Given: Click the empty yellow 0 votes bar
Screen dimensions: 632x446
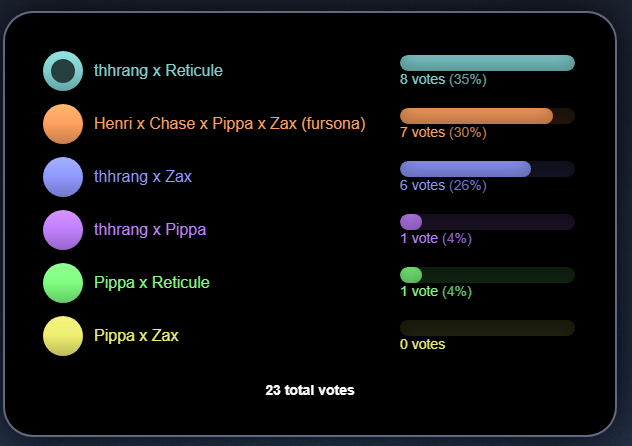Looking at the screenshot, I should pos(487,328).
